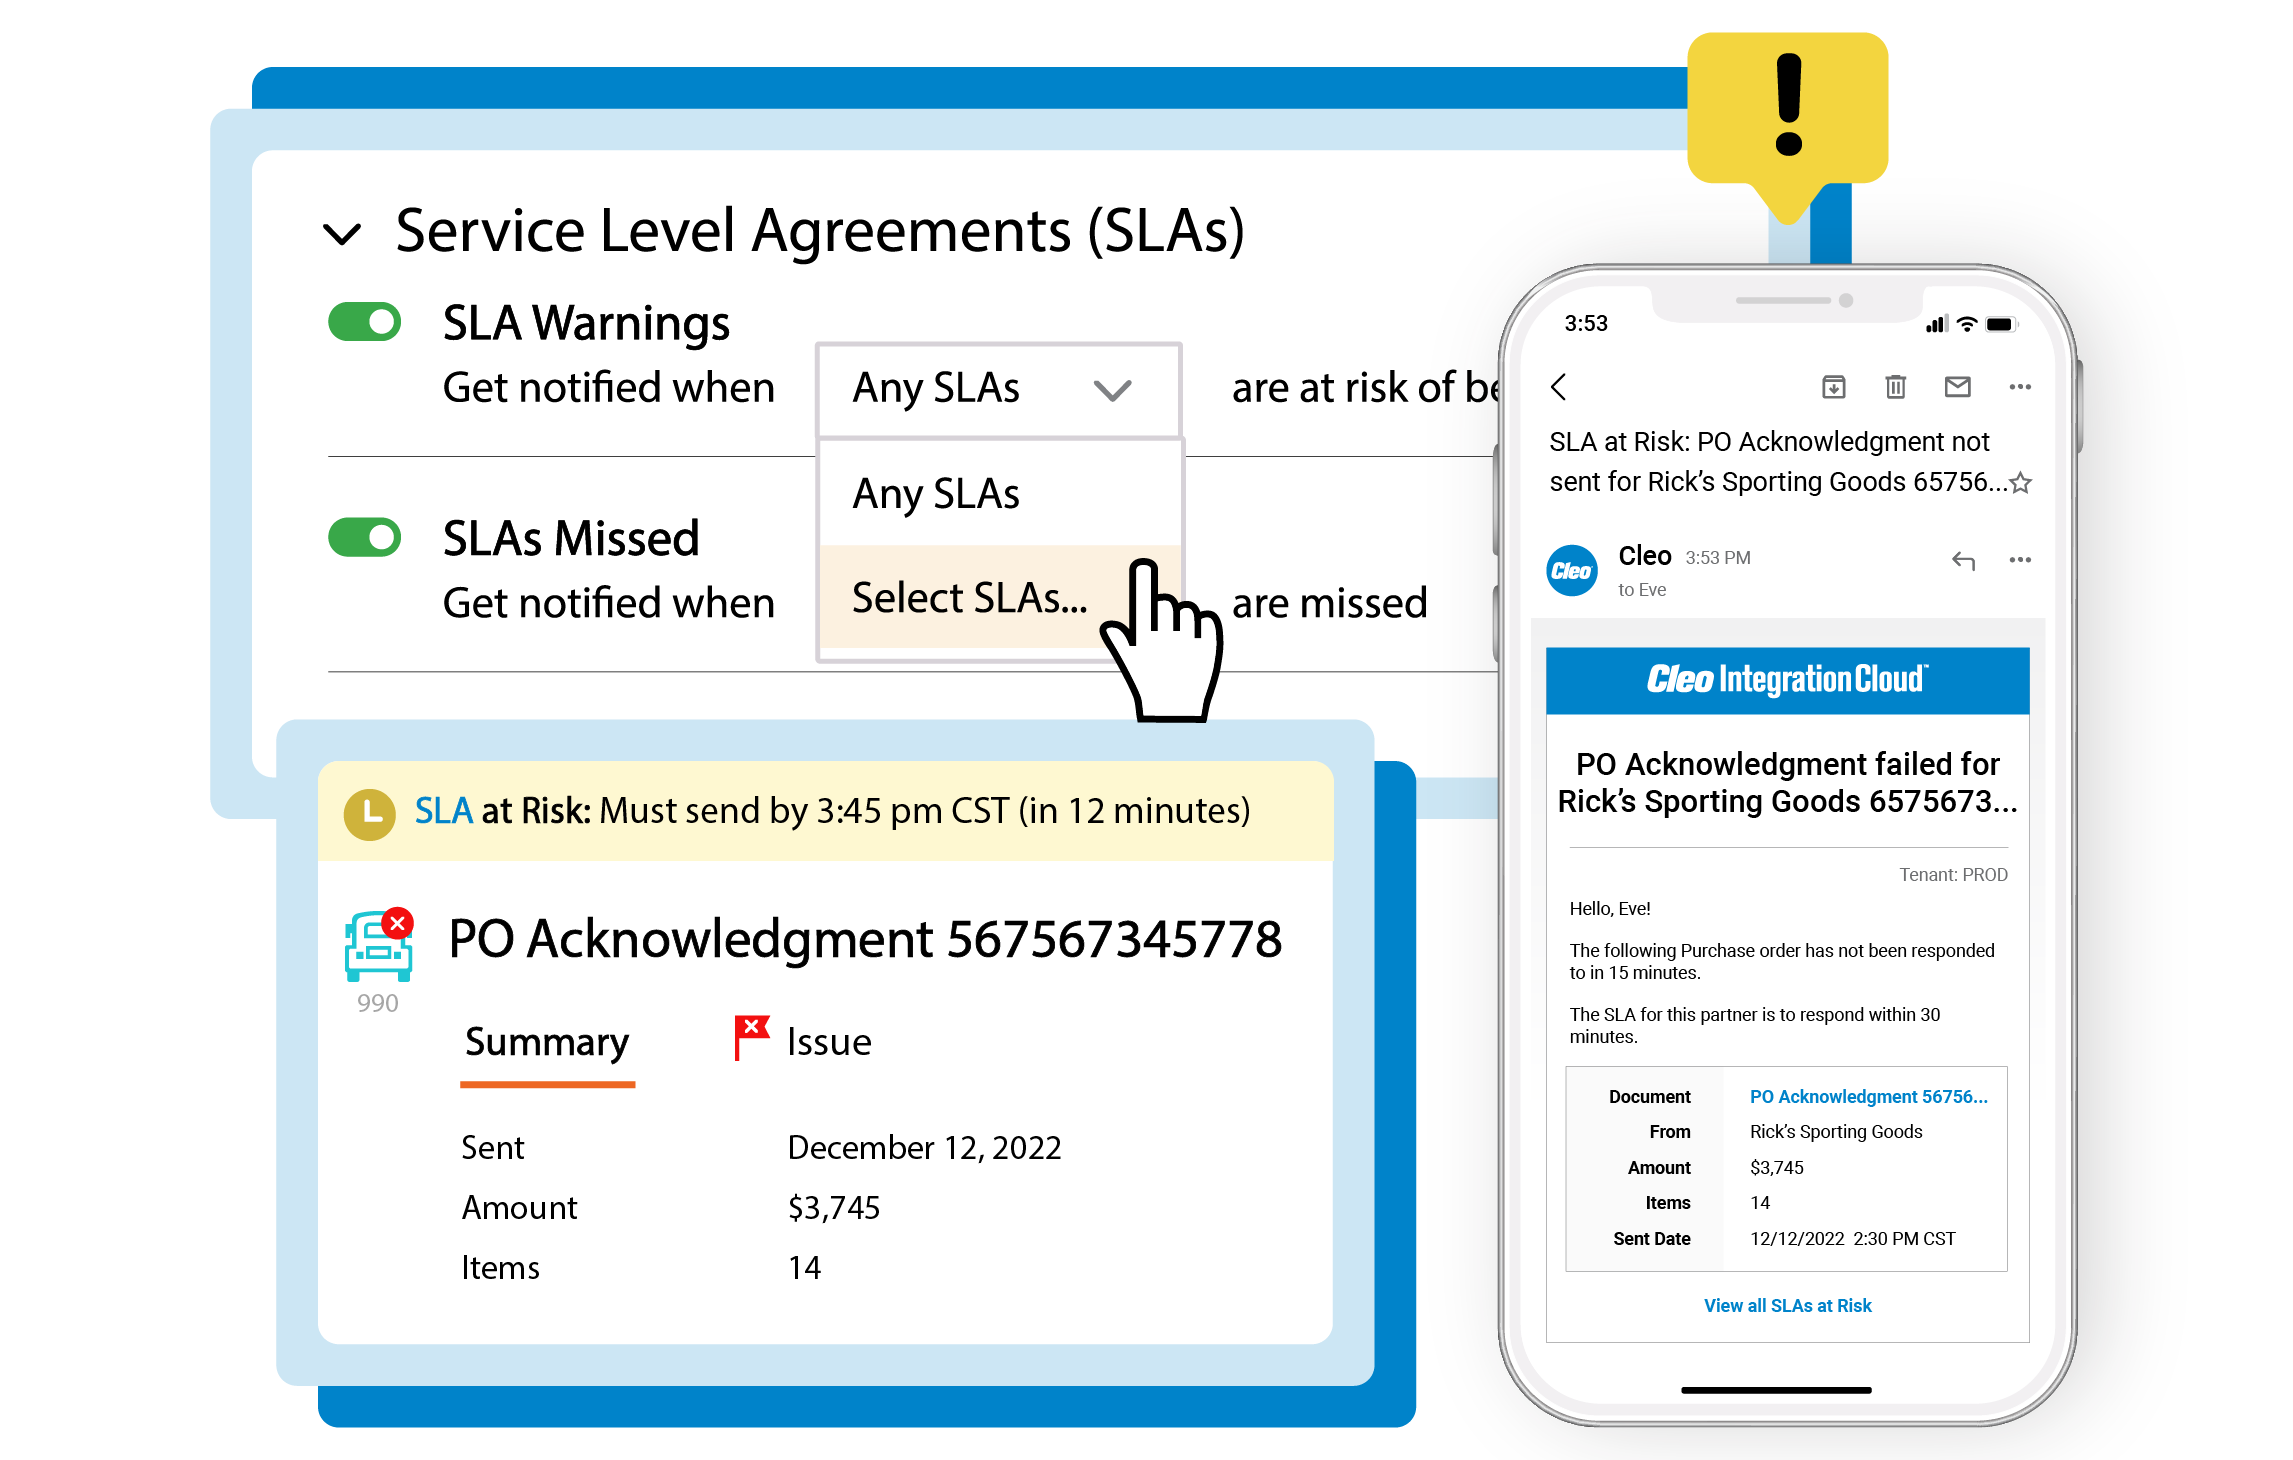The width and height of the screenshot is (2293, 1460).
Task: Toggle the SLAs Missed switch
Action: pos(365,537)
